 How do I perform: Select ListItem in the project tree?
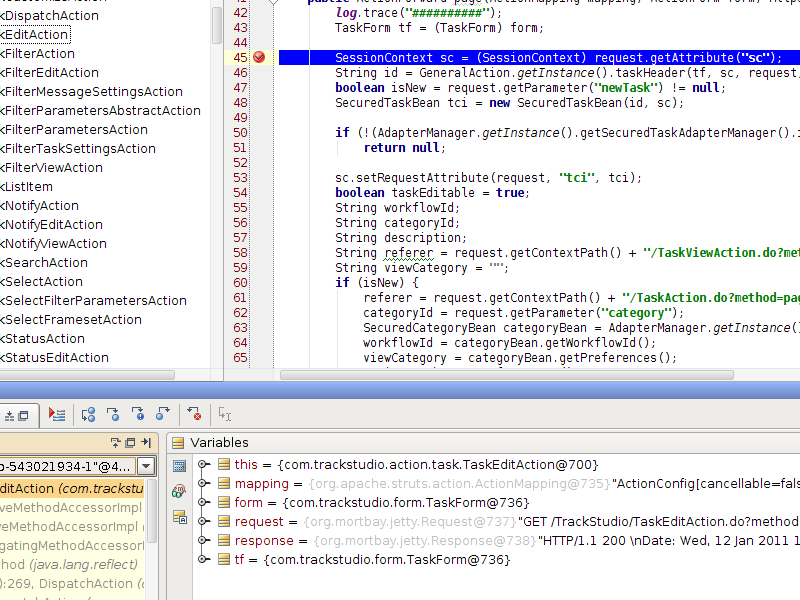27,187
